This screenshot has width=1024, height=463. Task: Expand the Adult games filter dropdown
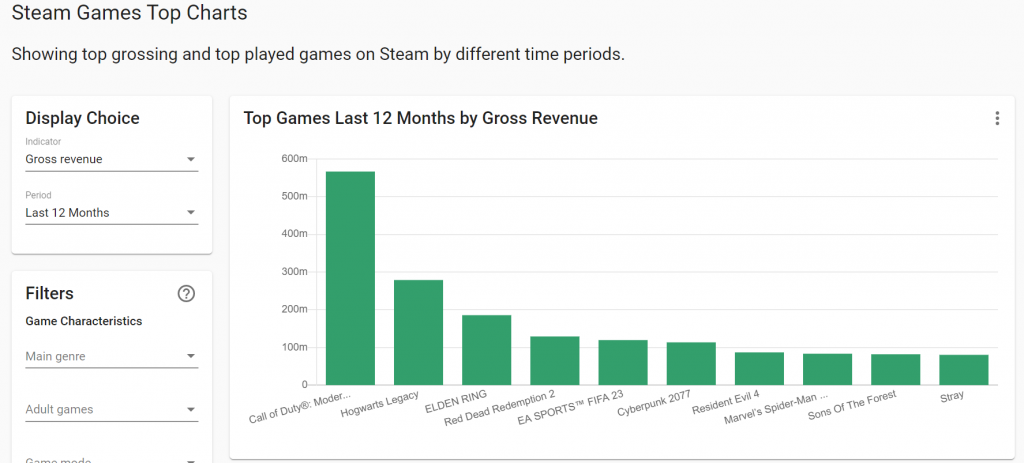click(x=112, y=409)
